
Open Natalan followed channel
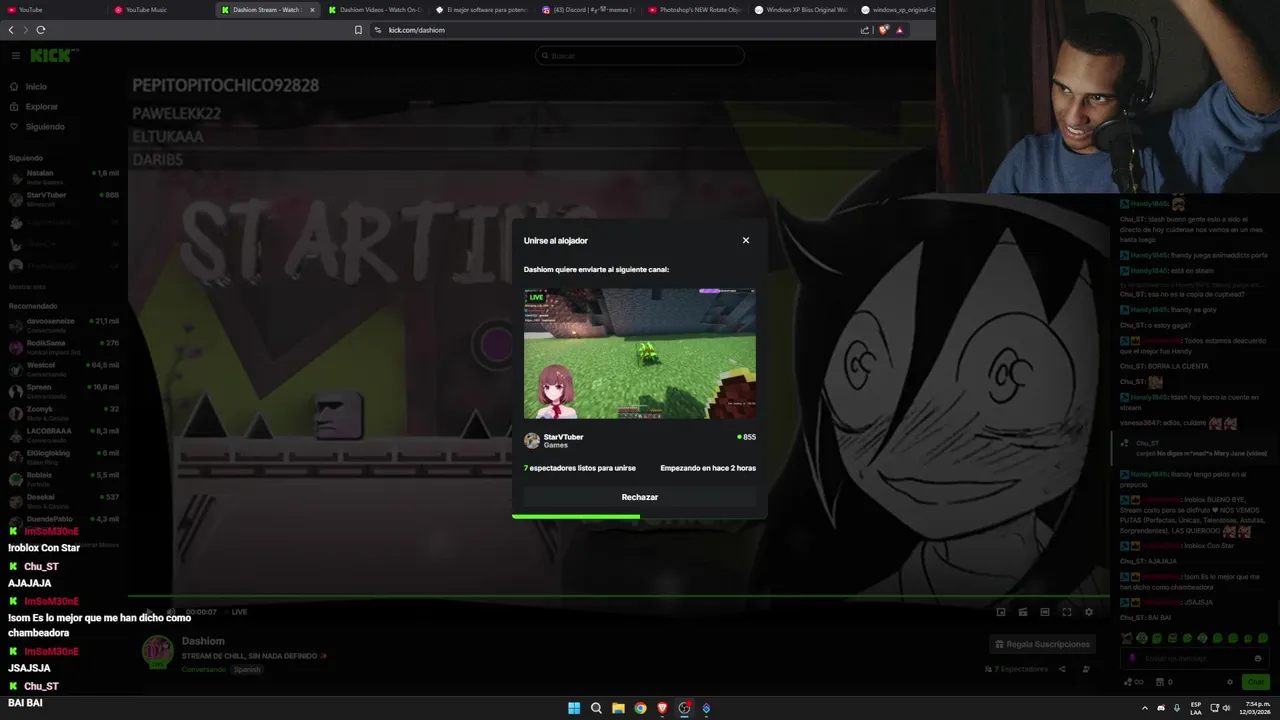pyautogui.click(x=63, y=176)
